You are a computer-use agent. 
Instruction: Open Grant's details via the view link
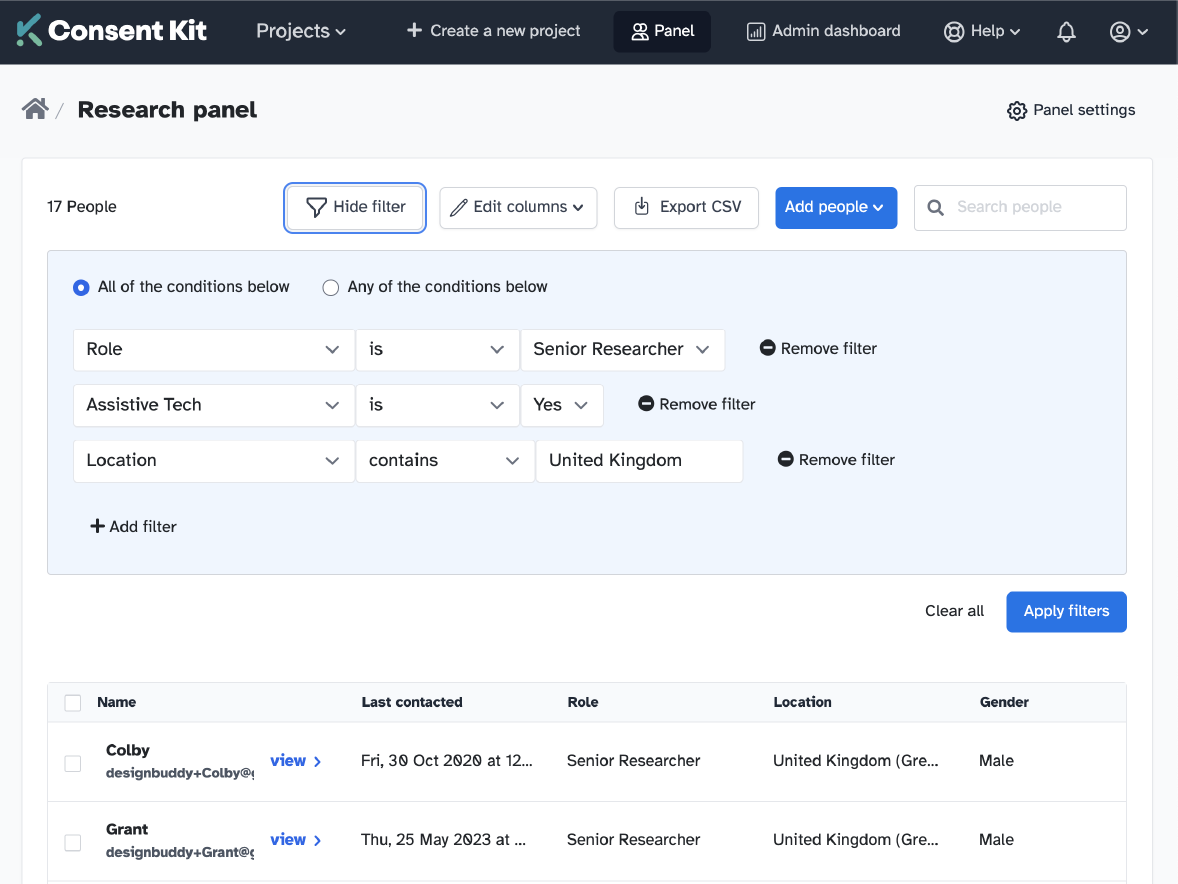(x=293, y=839)
